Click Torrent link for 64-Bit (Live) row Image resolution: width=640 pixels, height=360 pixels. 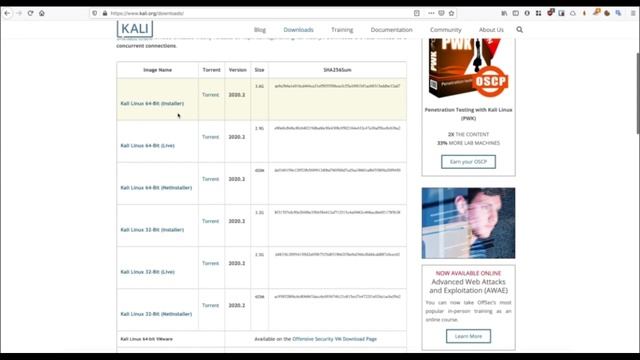click(211, 137)
